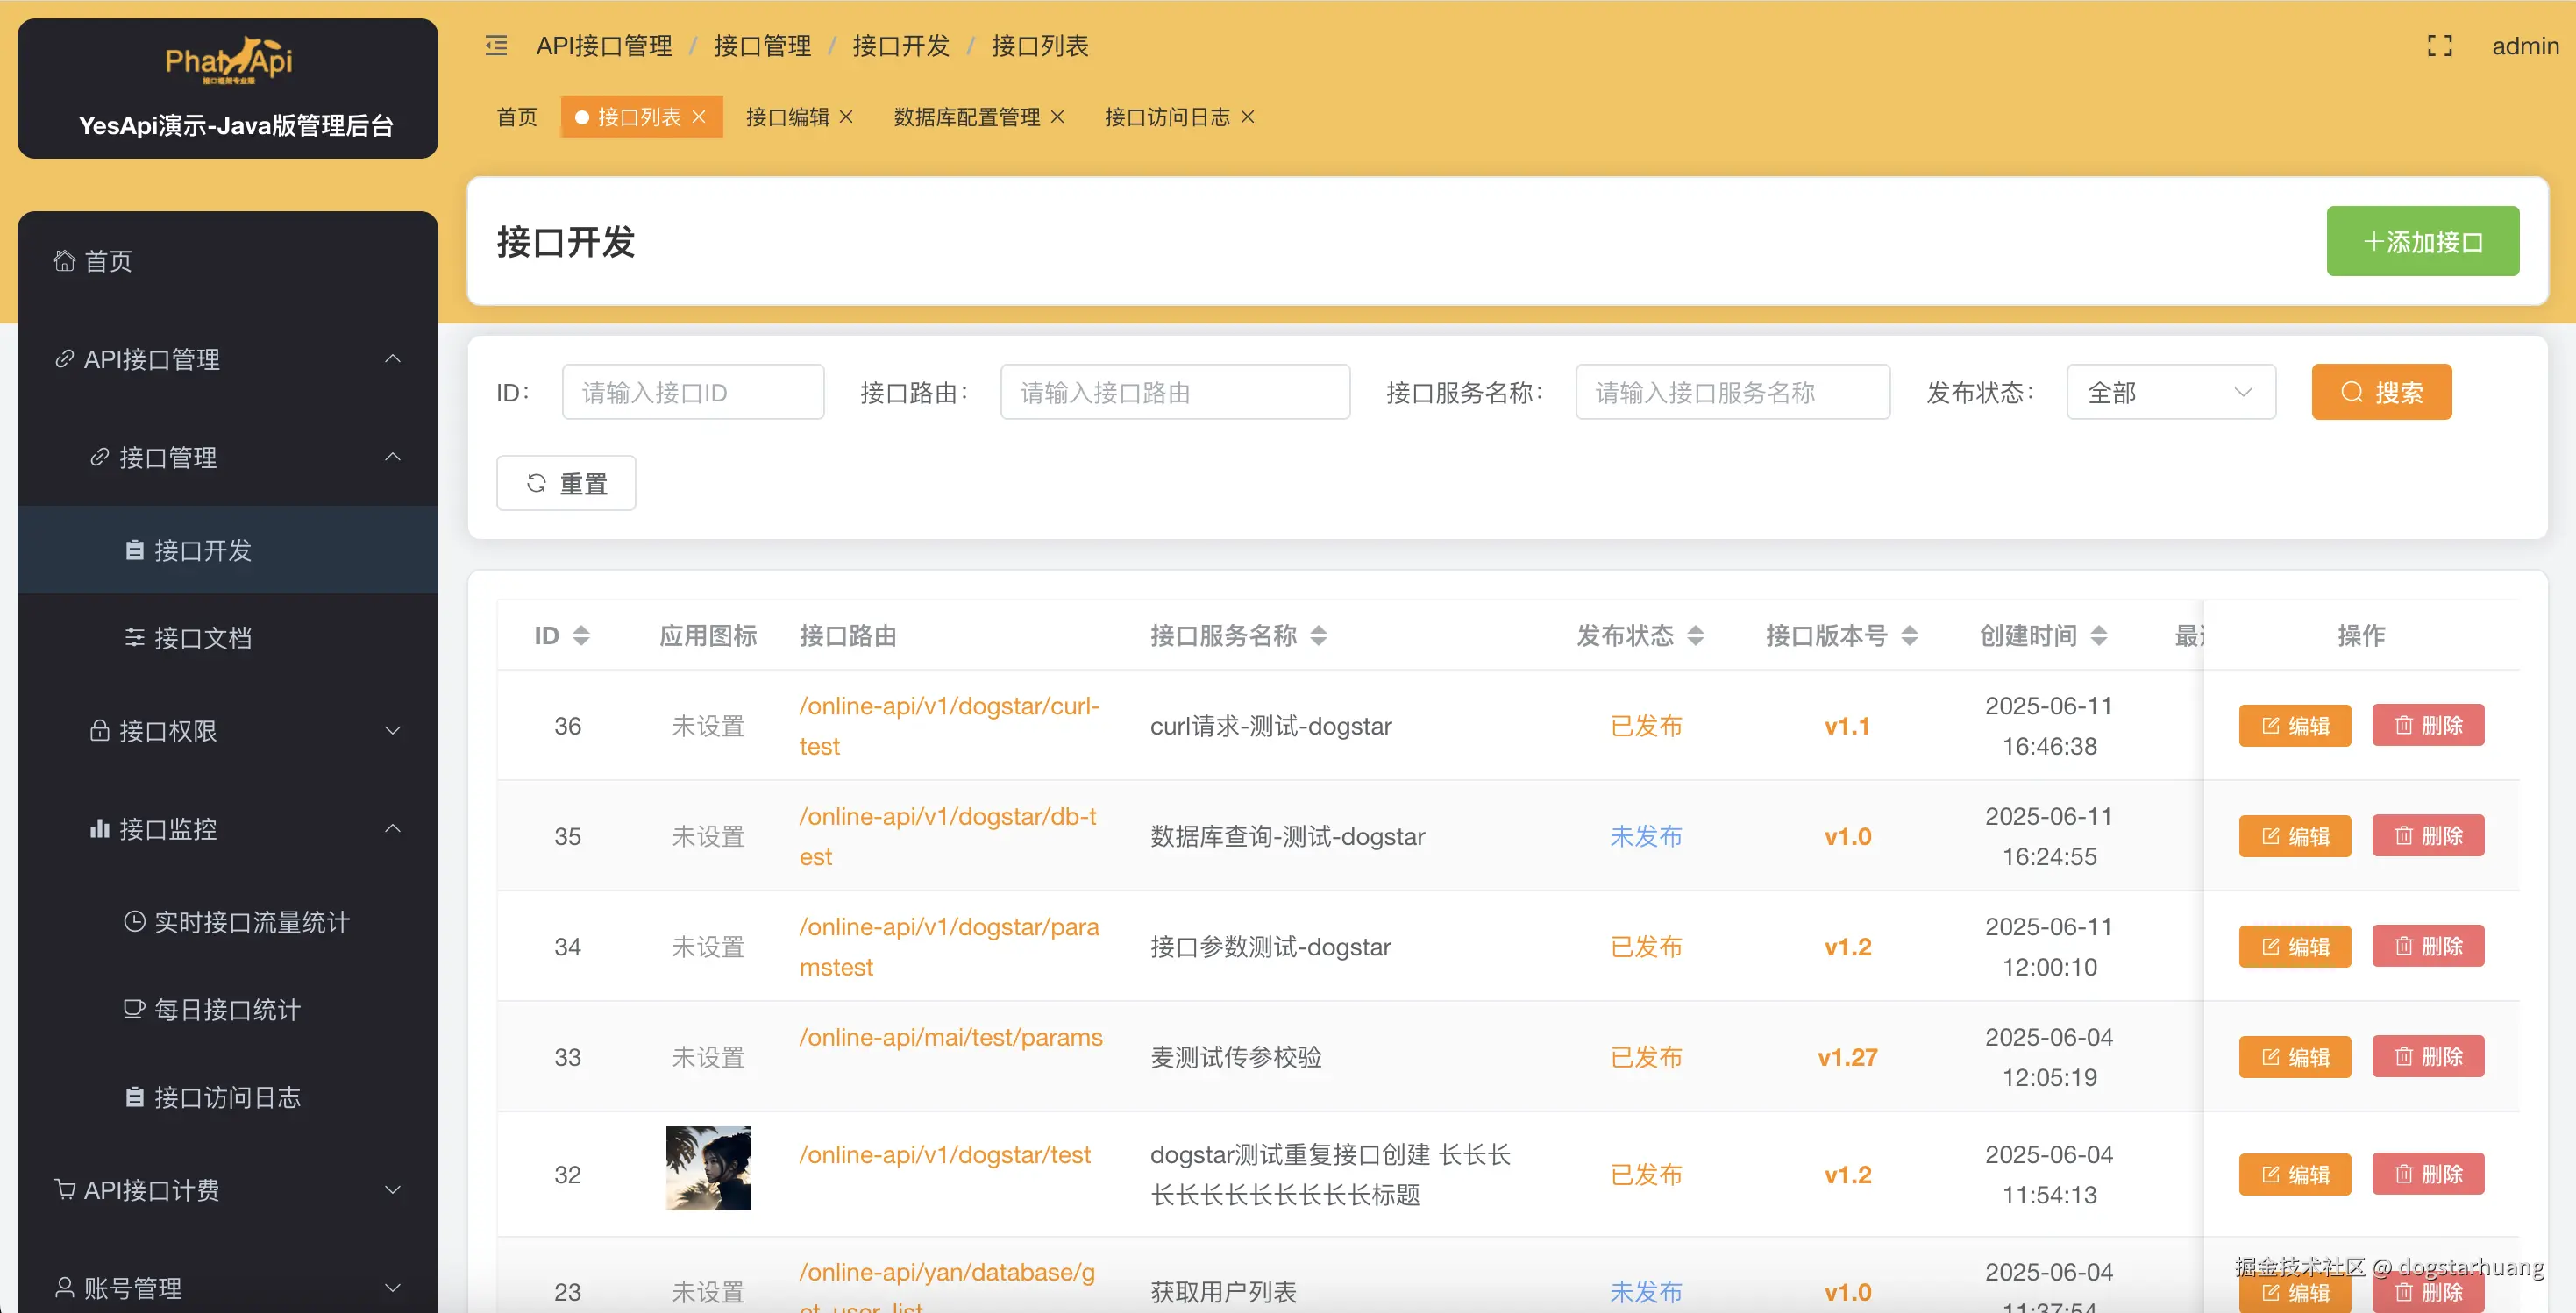Image resolution: width=2576 pixels, height=1313 pixels.
Task: Open the 发布状态 dropdown showing 全部
Action: click(x=2170, y=392)
